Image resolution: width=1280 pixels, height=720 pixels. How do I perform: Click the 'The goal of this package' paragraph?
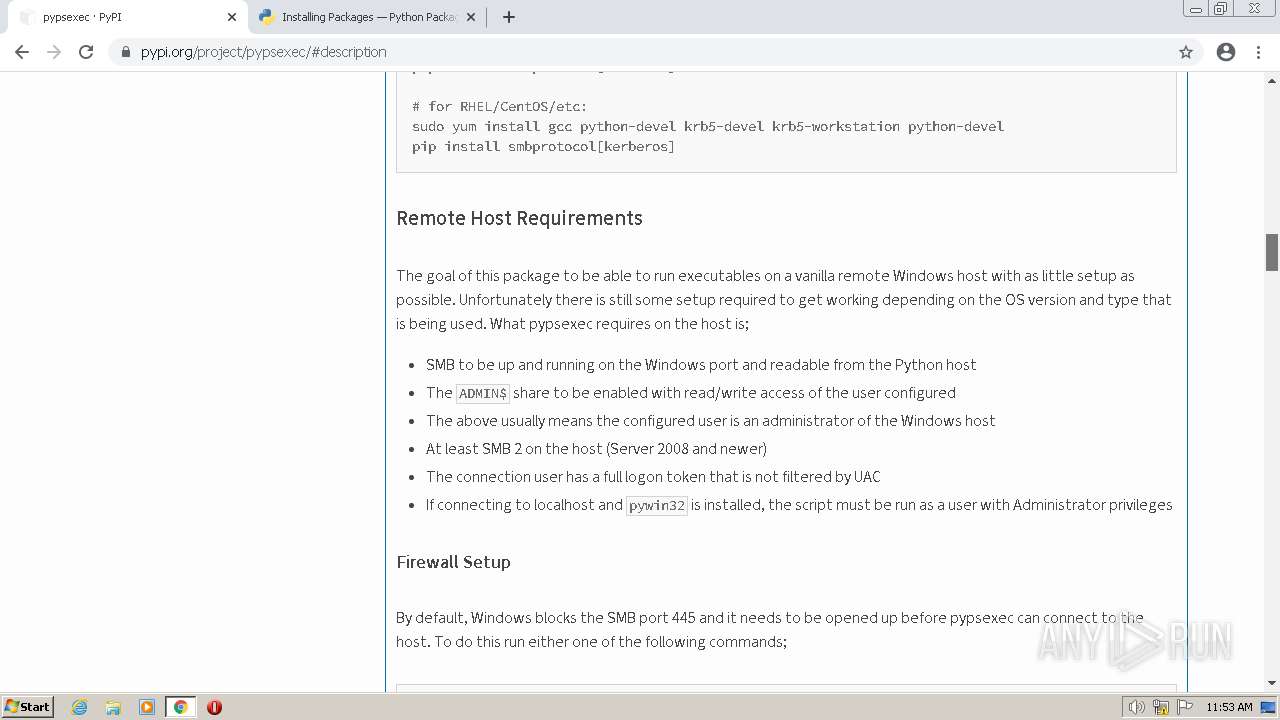point(784,300)
